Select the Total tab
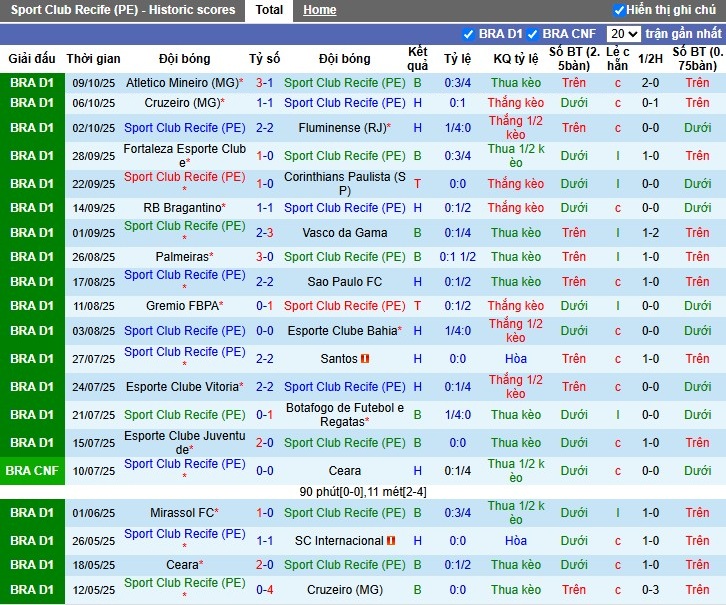 point(269,10)
